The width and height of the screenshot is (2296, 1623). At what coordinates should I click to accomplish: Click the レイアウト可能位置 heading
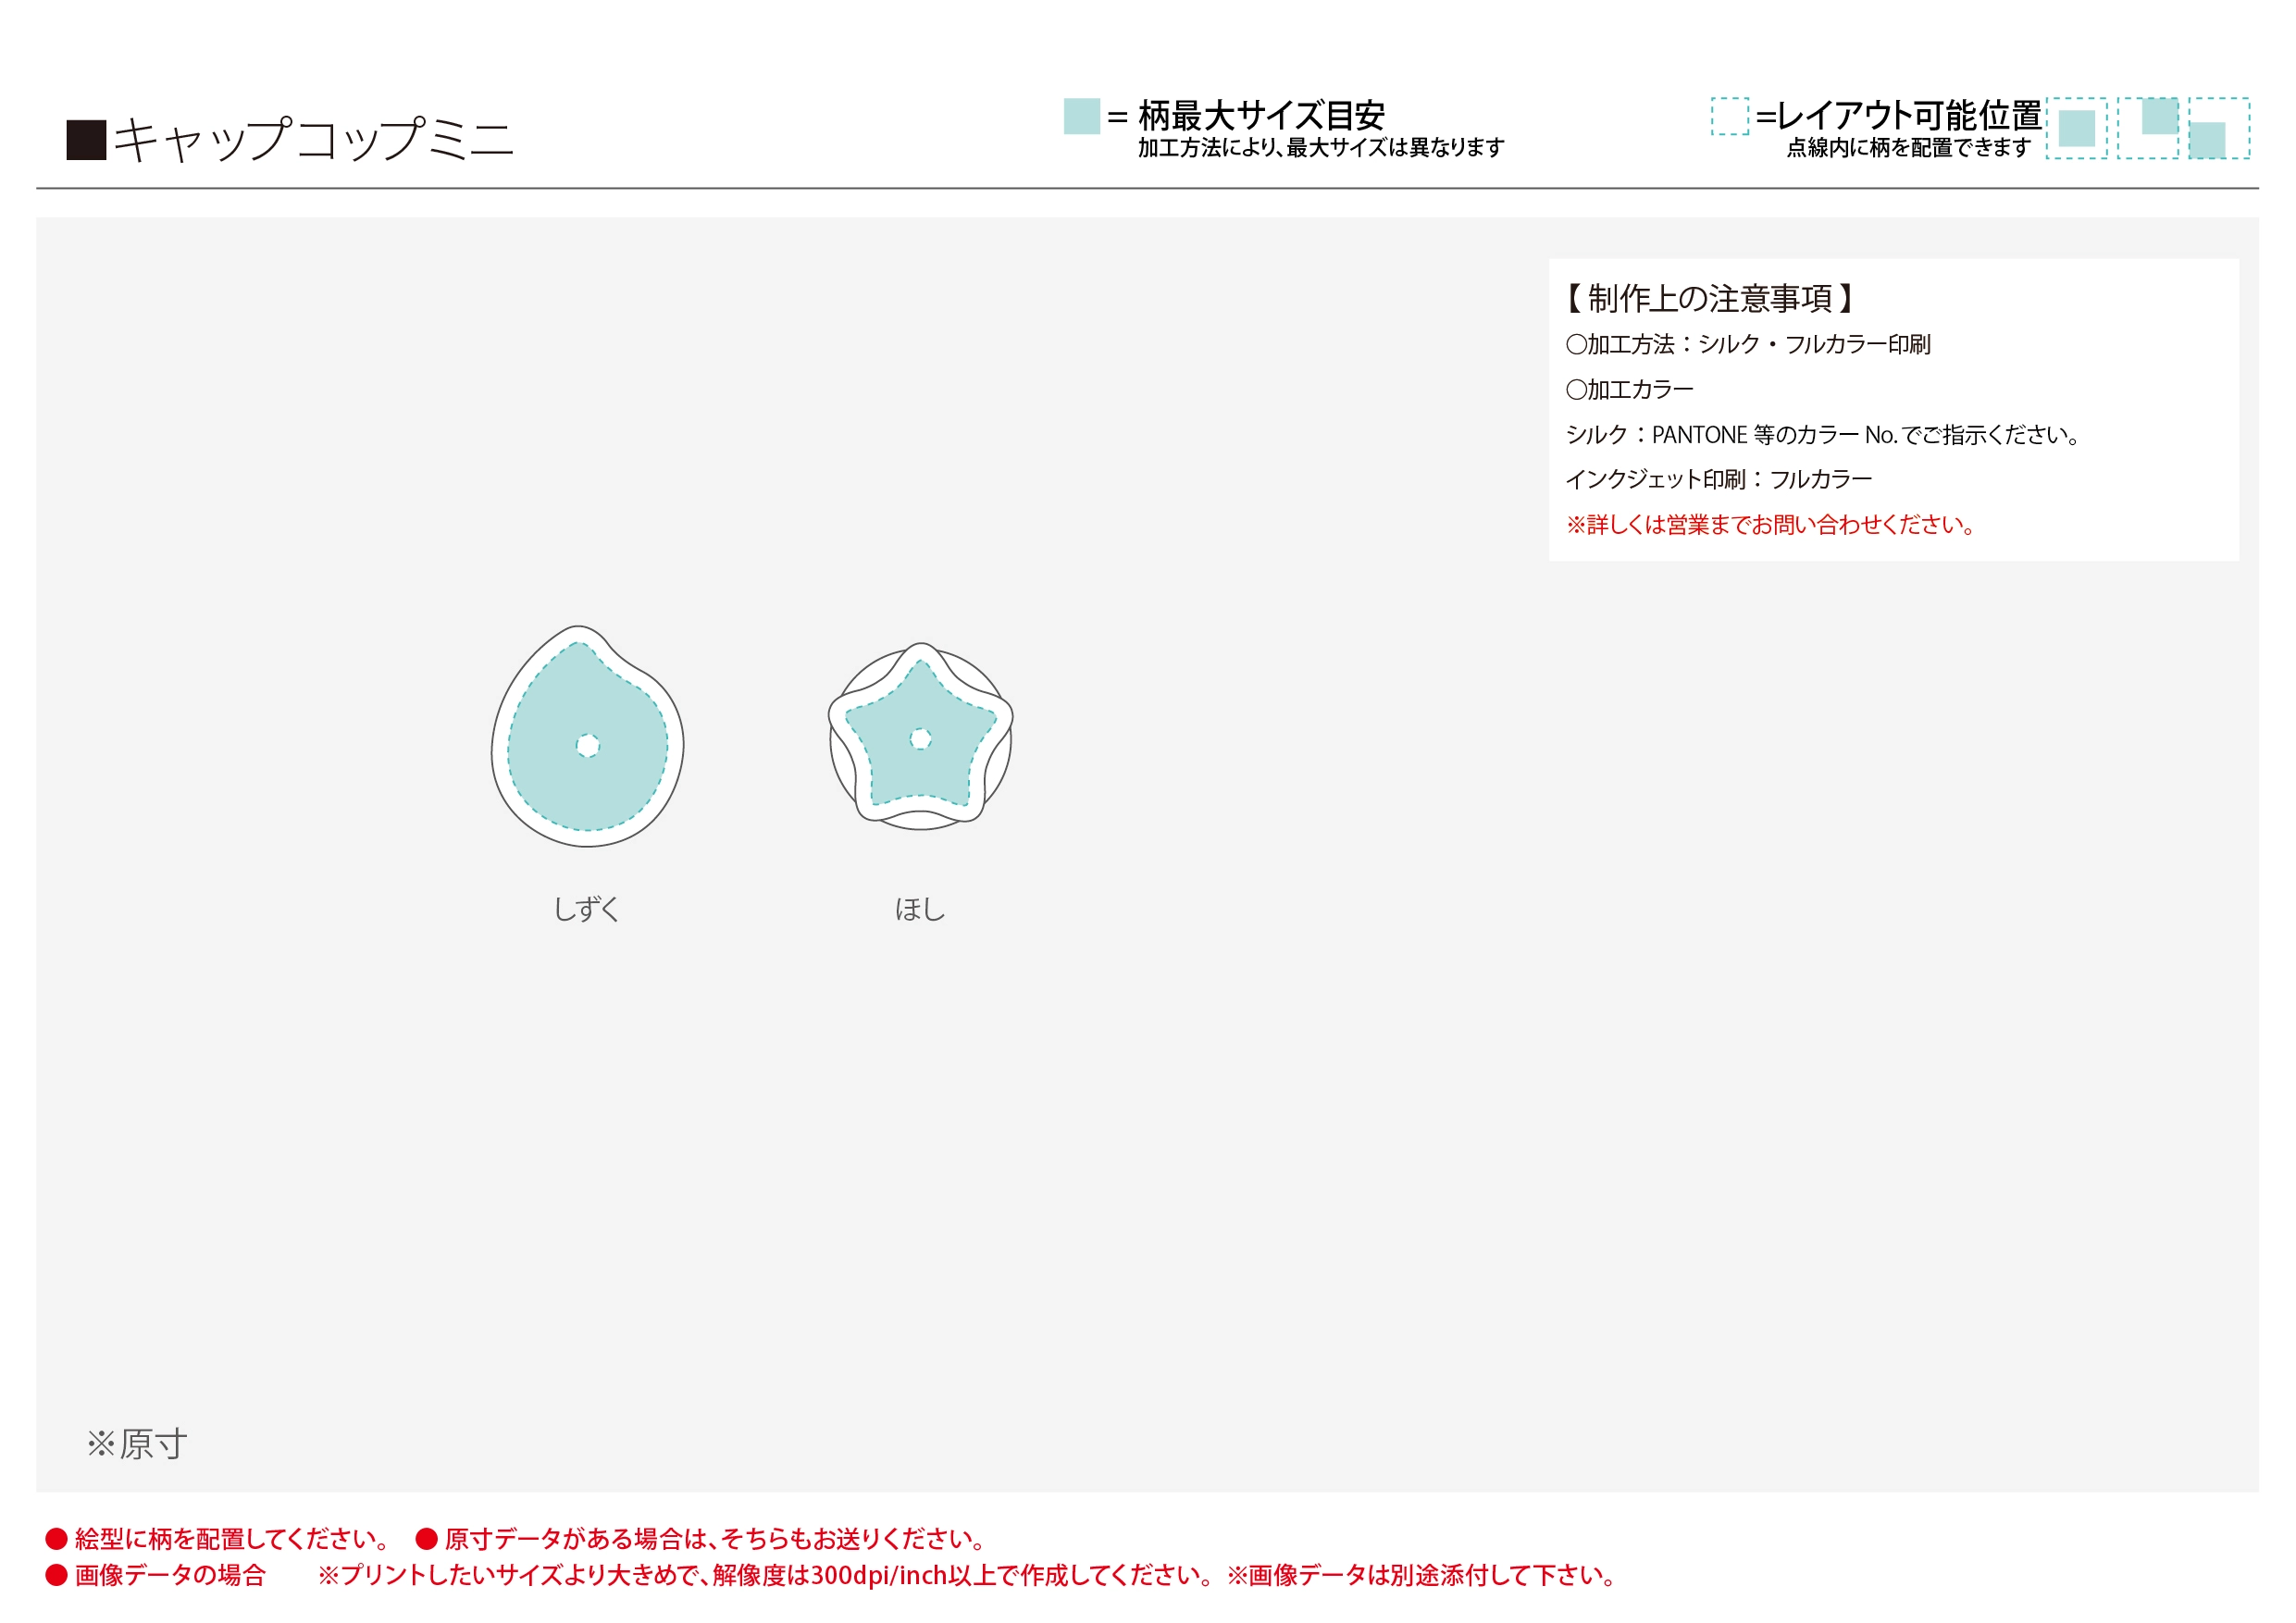pos(1909,116)
